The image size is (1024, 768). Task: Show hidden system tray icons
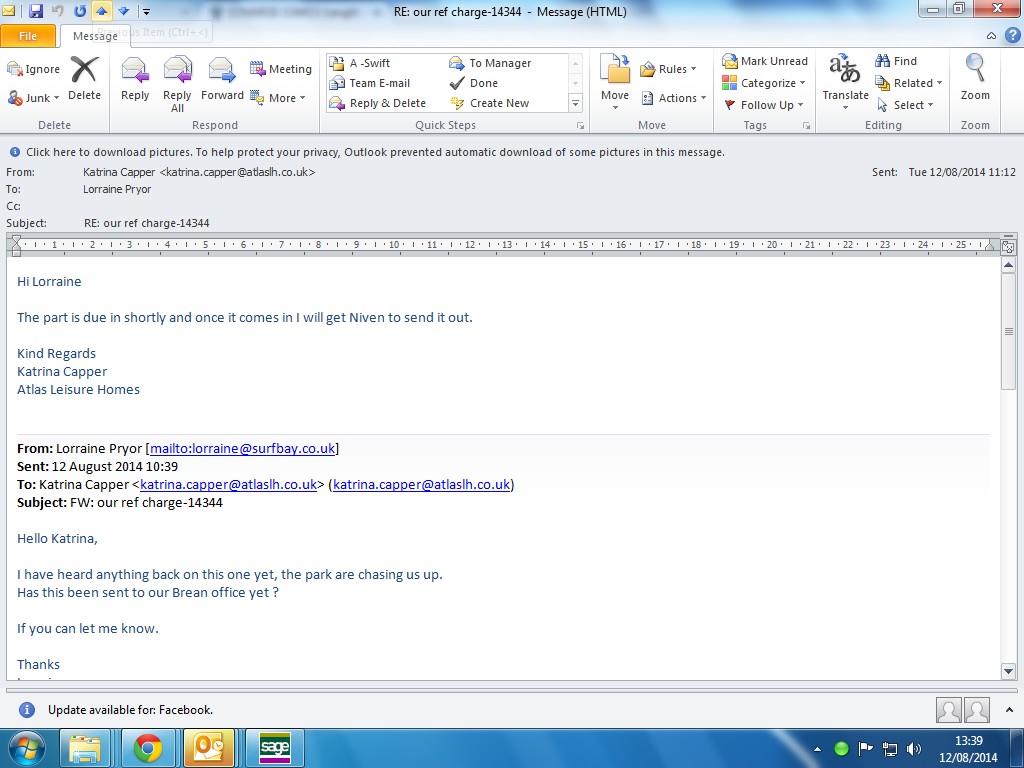pyautogui.click(x=818, y=750)
